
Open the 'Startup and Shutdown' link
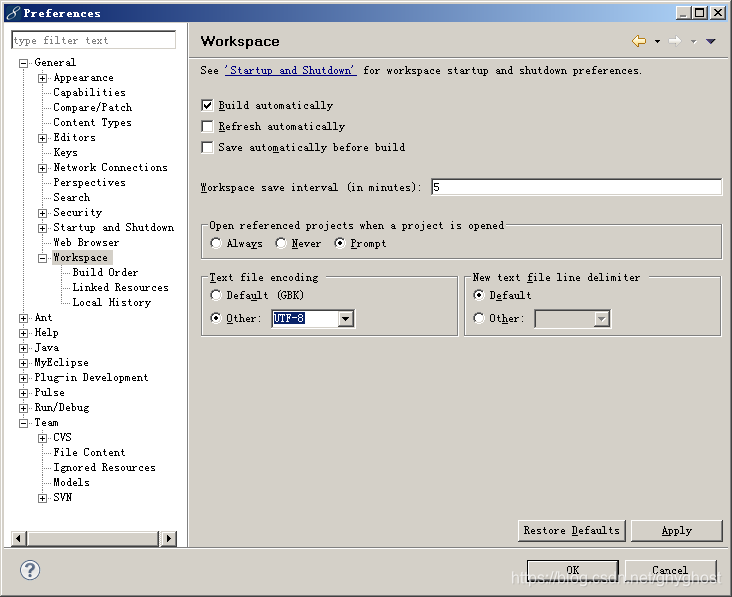coord(290,70)
